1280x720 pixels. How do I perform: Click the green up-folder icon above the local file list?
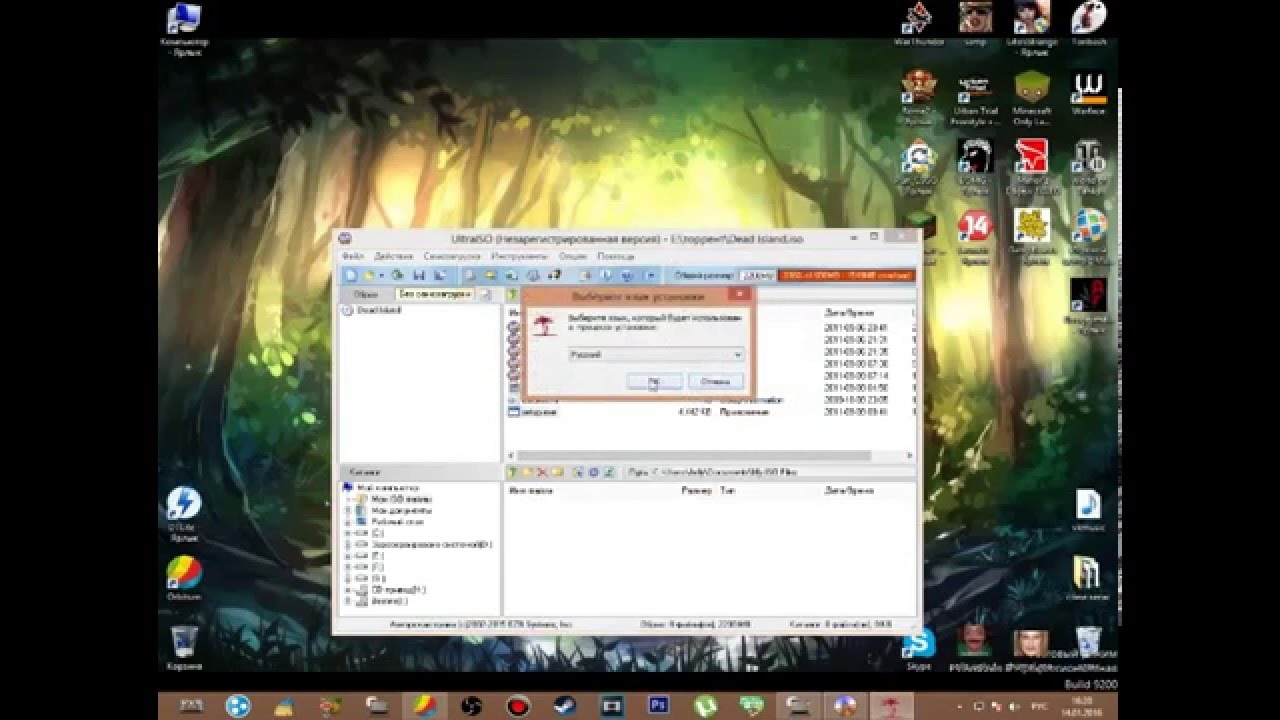pos(512,472)
